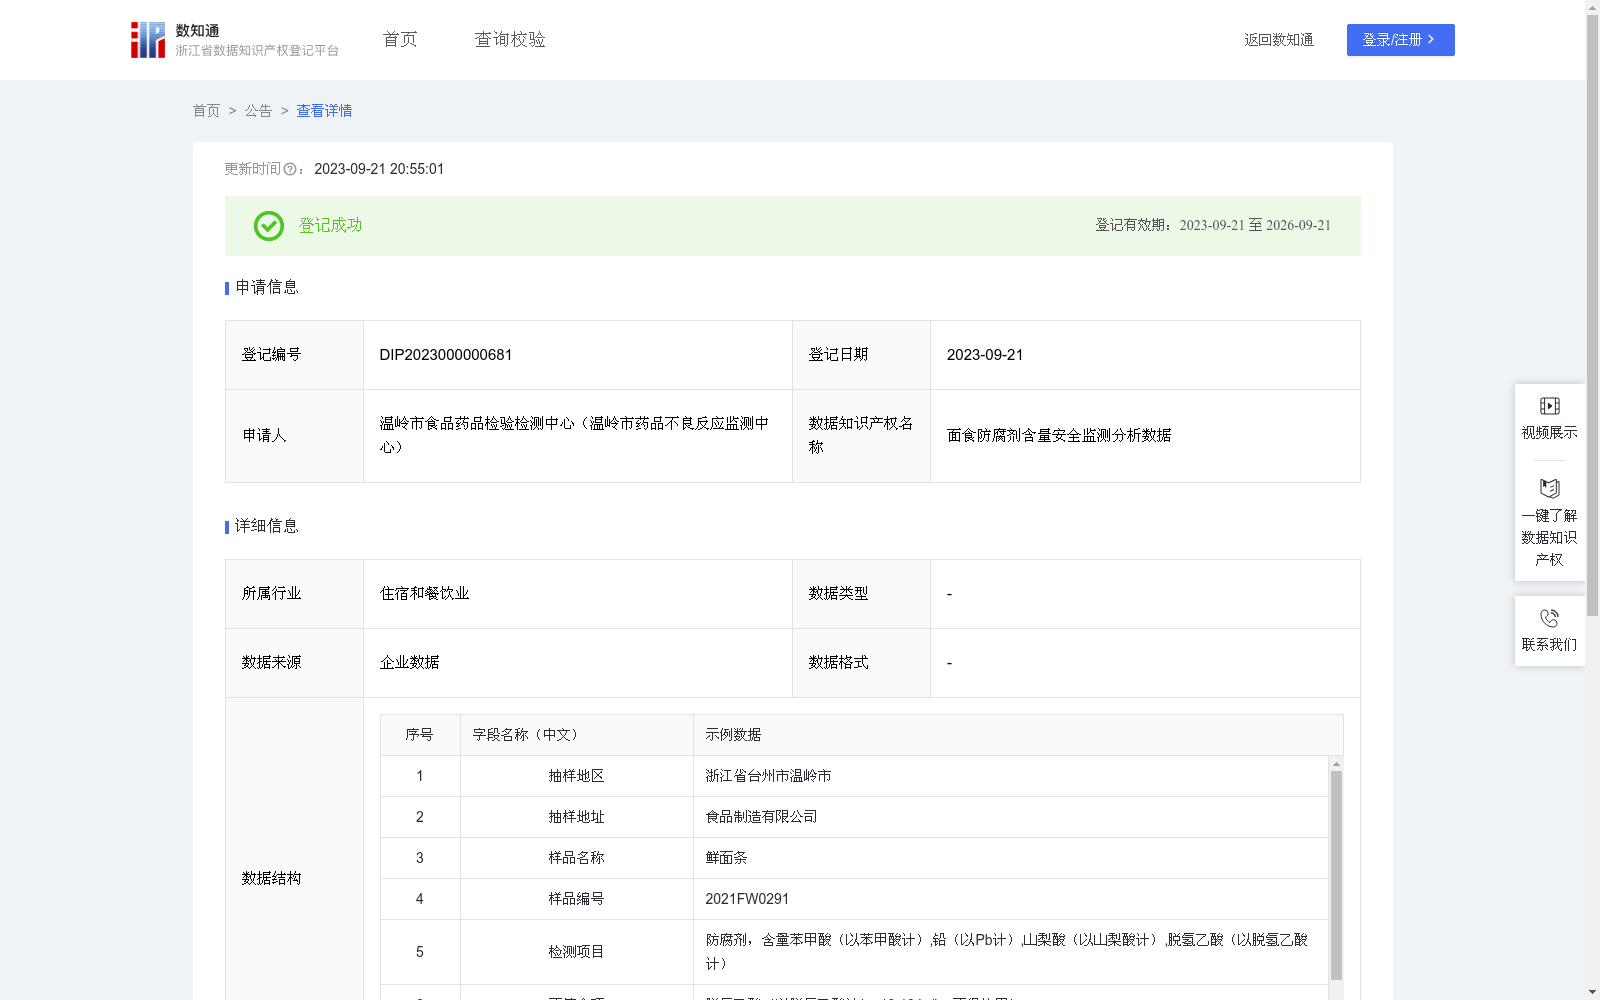
Task: Click the 详细信息 section heading
Action: pos(266,527)
